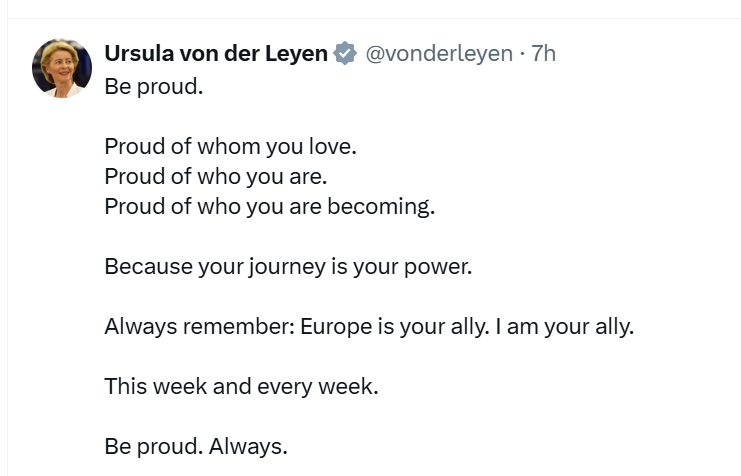The height and width of the screenshot is (476, 741).
Task: Select the line 'Proud of whom you love.'
Action: tap(231, 147)
